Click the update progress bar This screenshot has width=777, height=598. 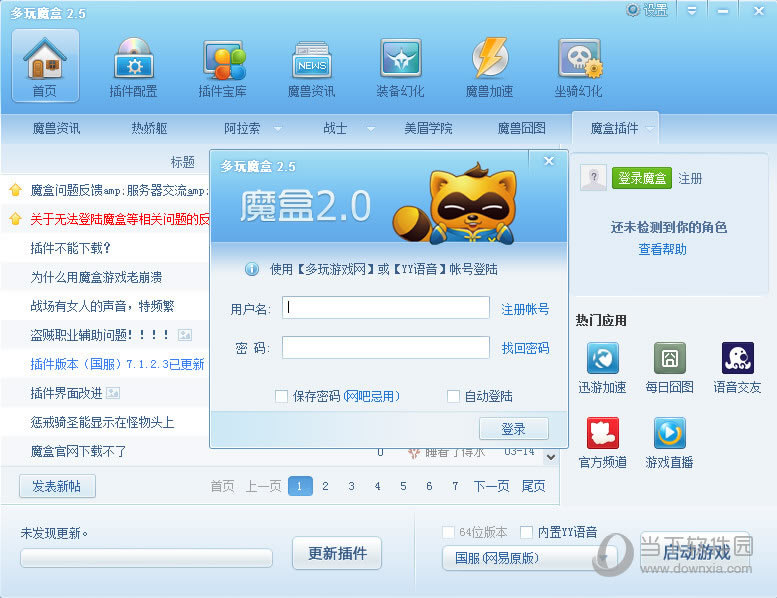point(146,558)
